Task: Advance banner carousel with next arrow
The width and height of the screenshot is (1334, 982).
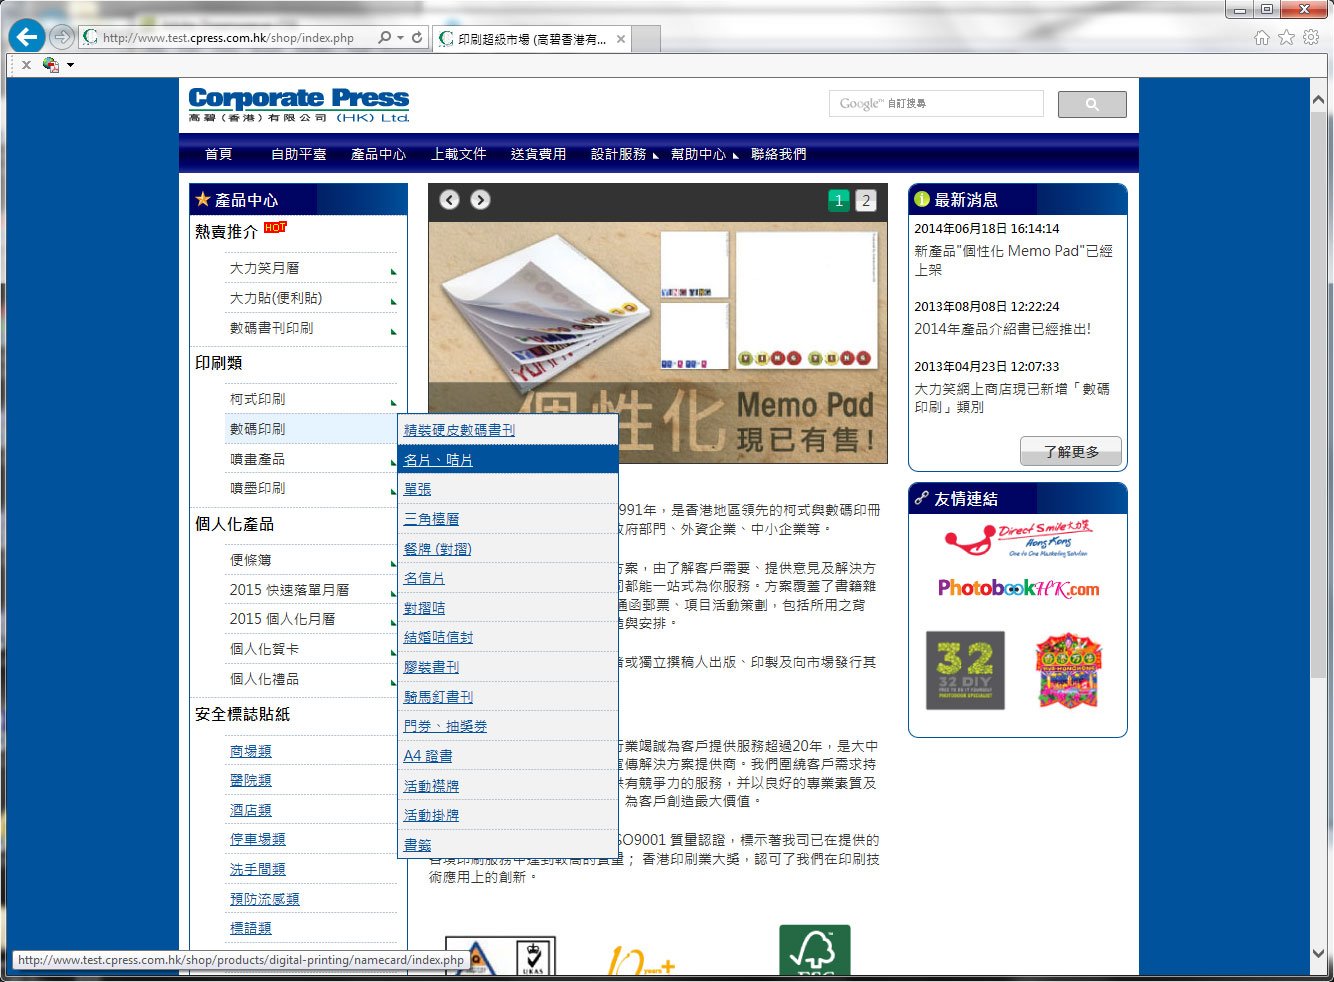Action: point(481,200)
